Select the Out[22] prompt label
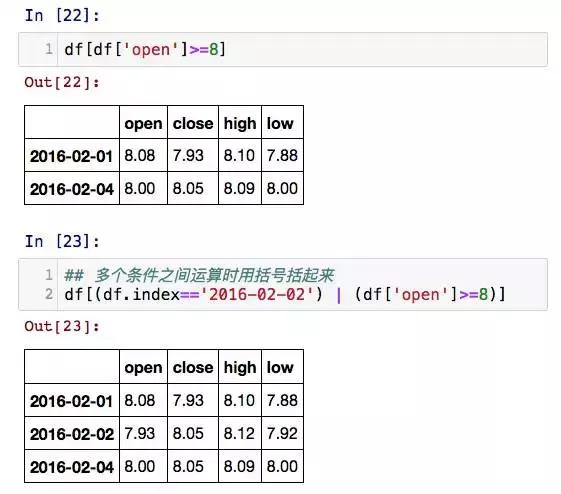Image resolution: width=561 pixels, height=494 pixels. tap(62, 82)
